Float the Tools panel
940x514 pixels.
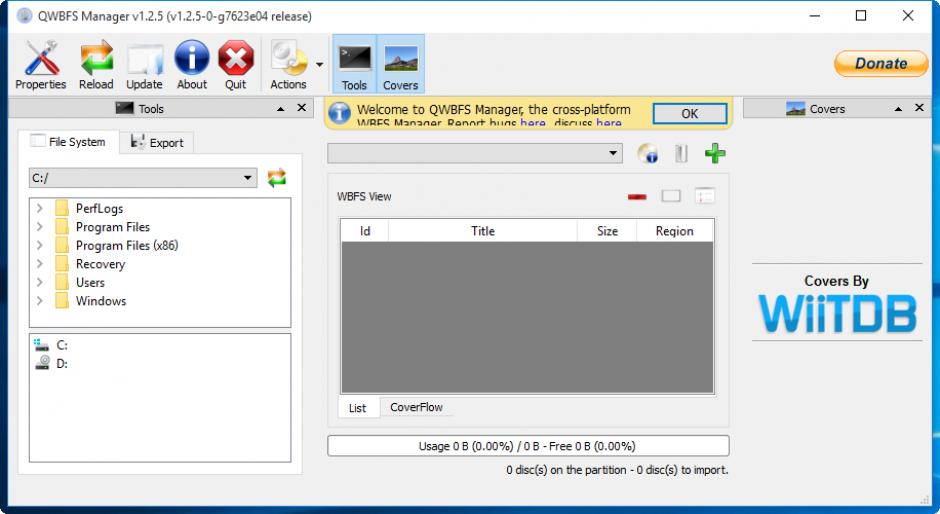tap(281, 109)
